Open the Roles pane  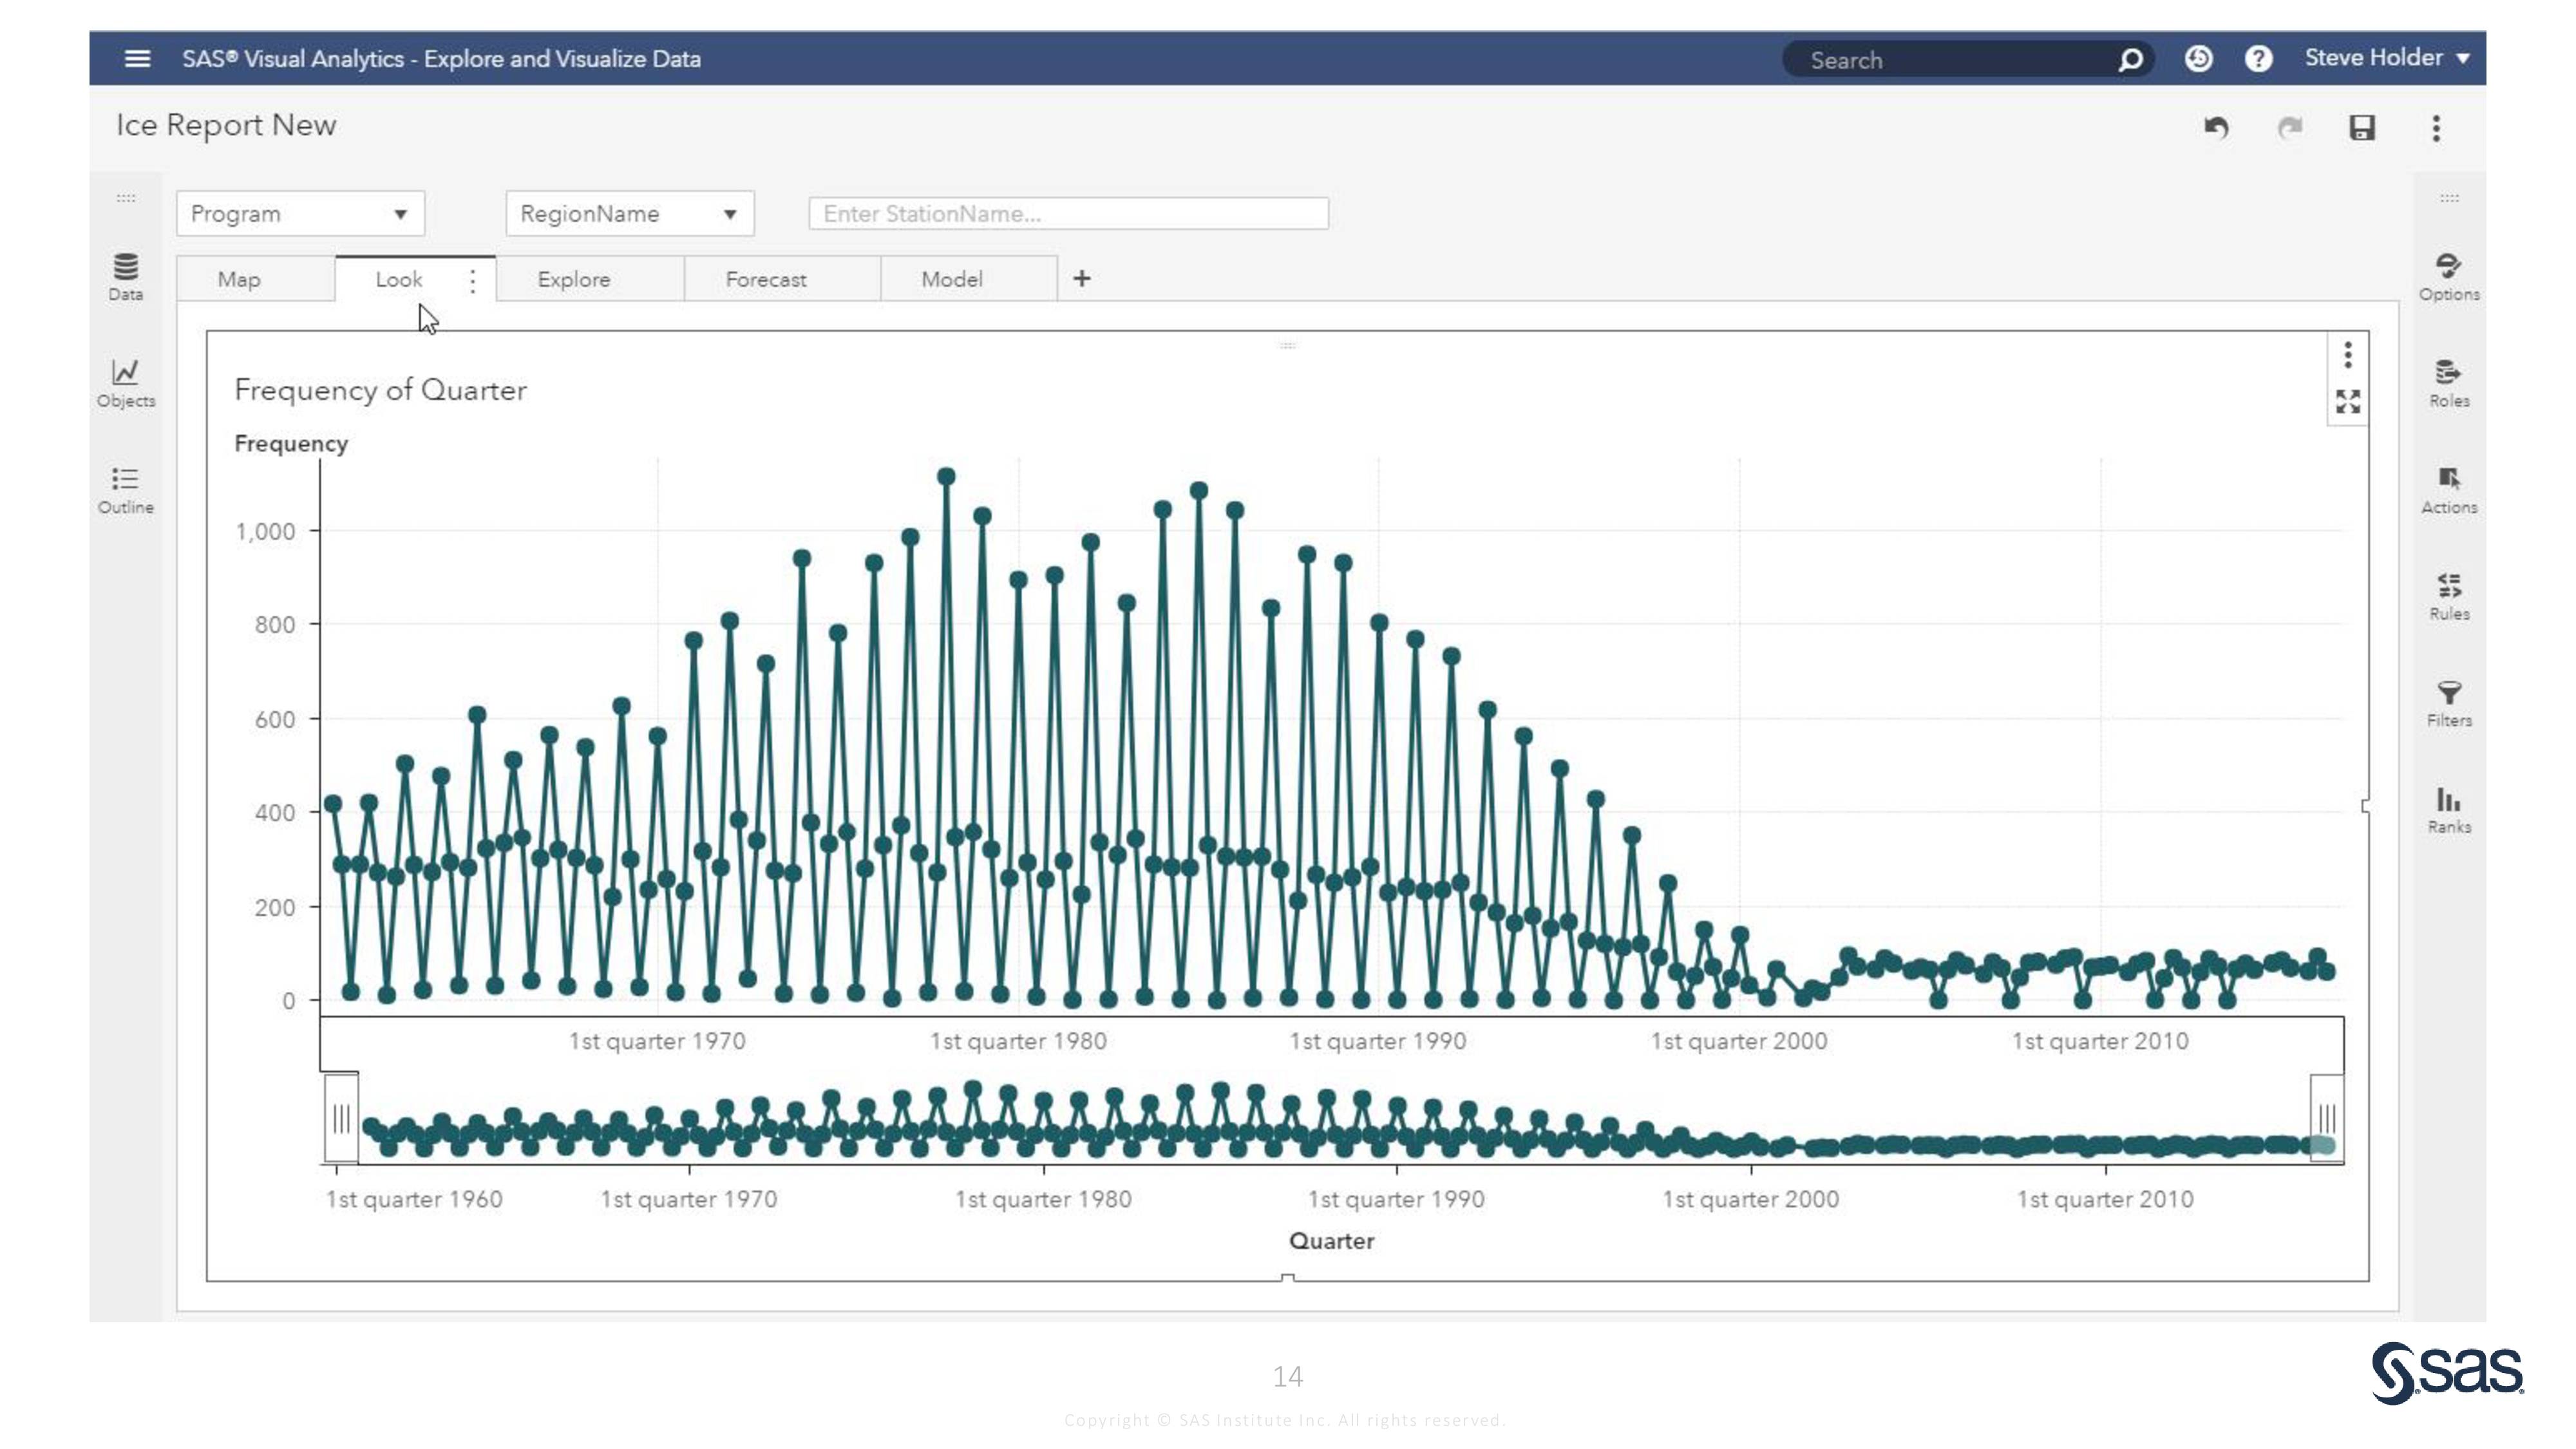click(2449, 384)
